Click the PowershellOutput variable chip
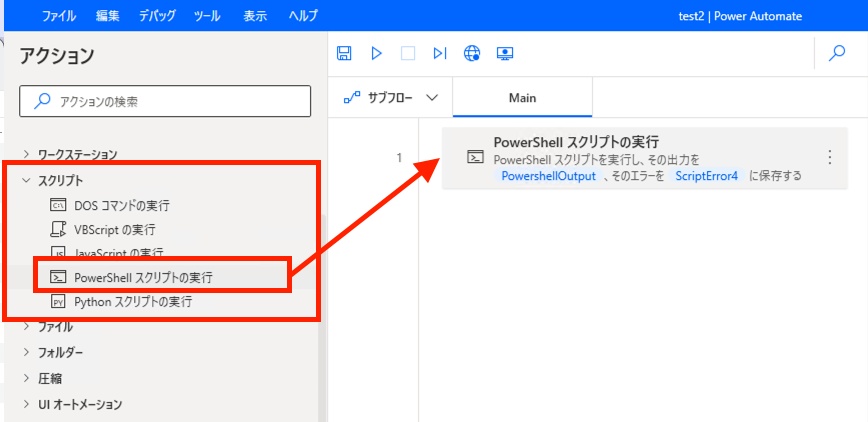The width and height of the screenshot is (868, 422). click(x=548, y=176)
